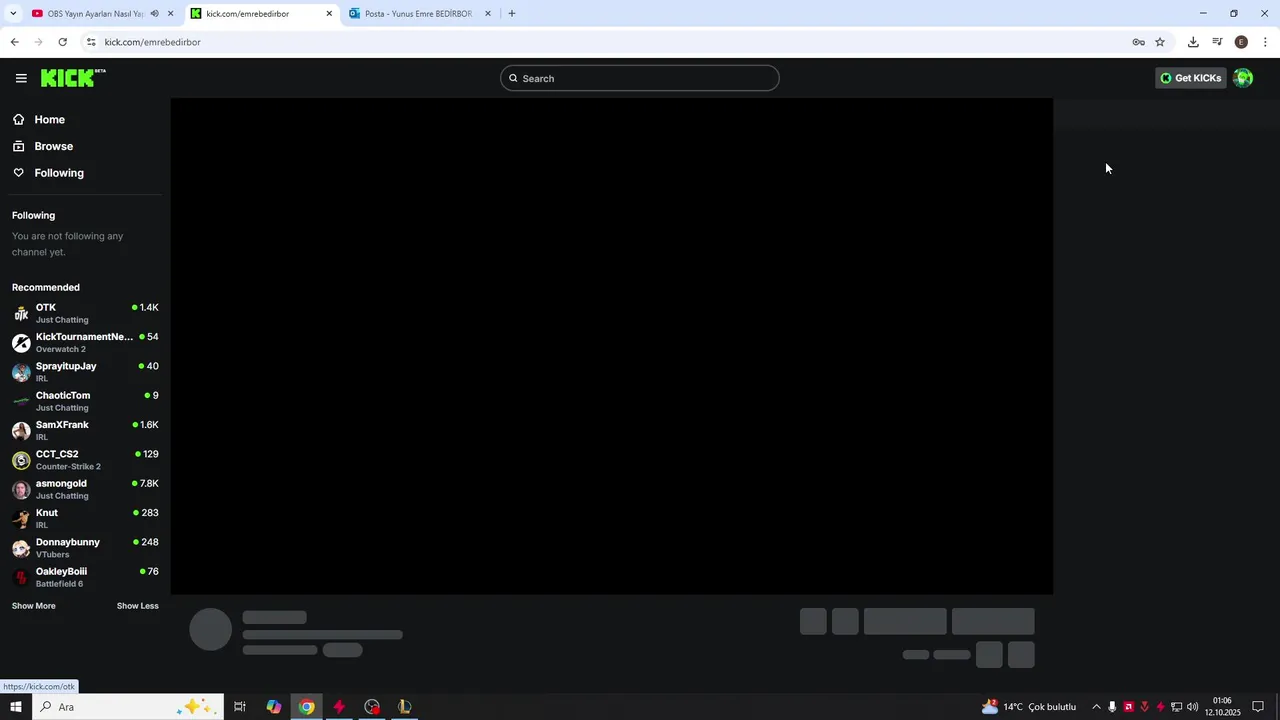
Task: Select the kick.com/emrebedirbor tab
Action: (x=260, y=14)
